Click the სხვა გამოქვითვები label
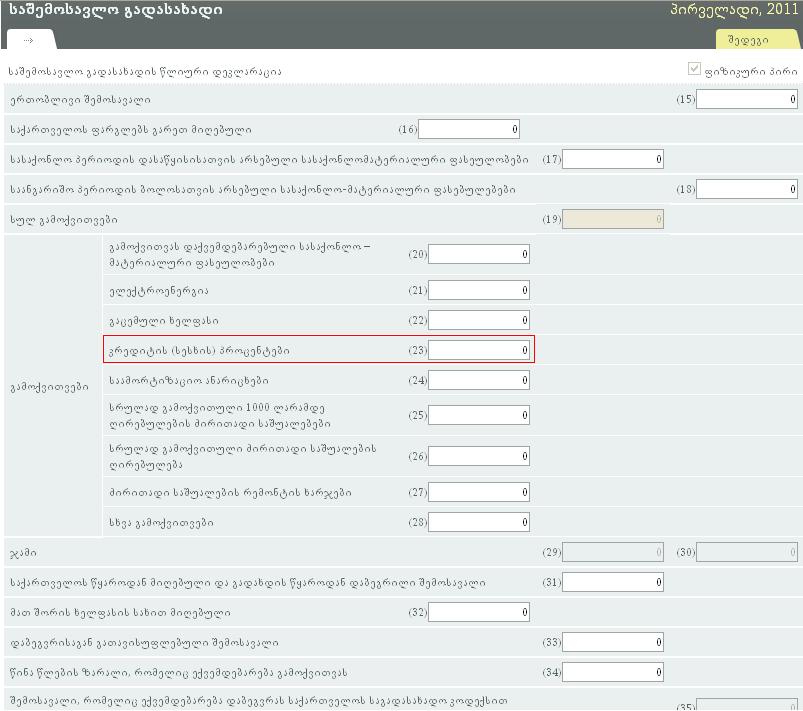 [x=161, y=522]
